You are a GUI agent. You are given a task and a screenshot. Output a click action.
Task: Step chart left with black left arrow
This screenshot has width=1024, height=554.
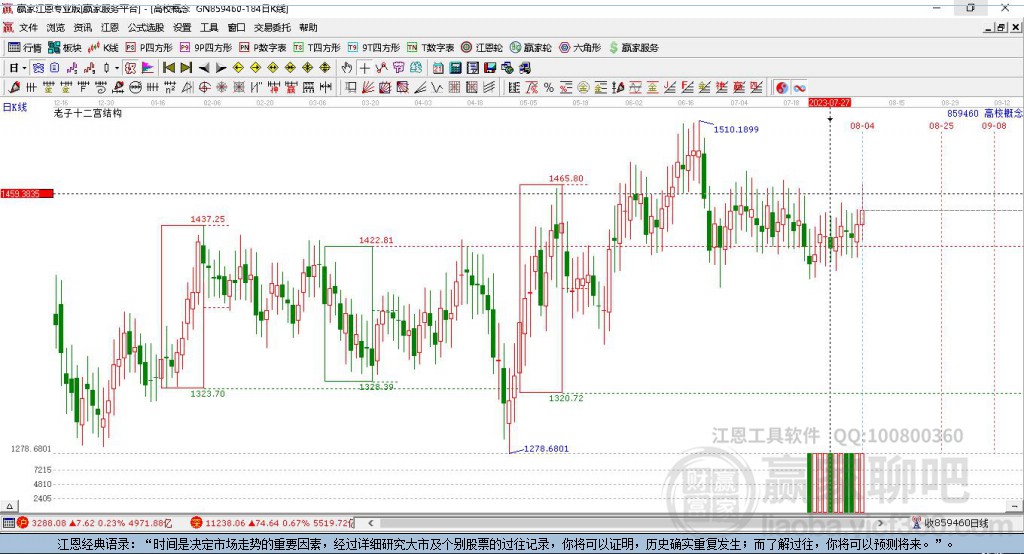pyautogui.click(x=204, y=68)
